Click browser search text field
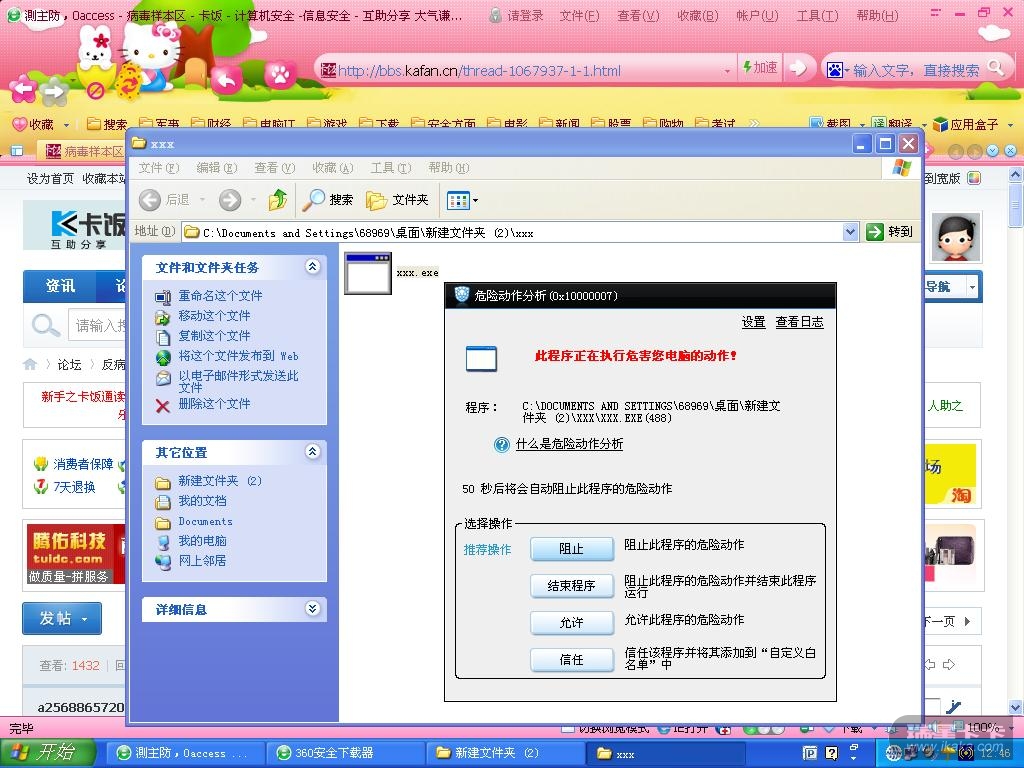 click(916, 70)
